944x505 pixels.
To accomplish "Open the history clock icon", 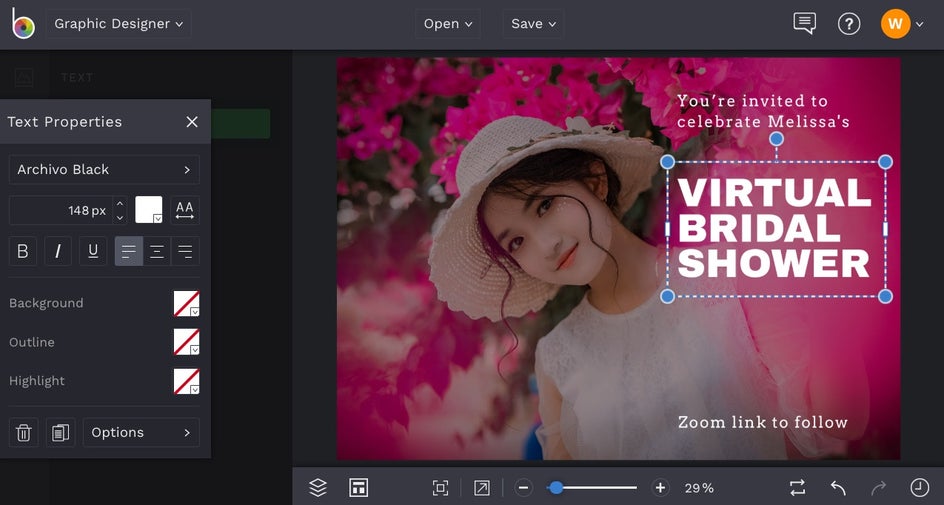I will (x=919, y=488).
